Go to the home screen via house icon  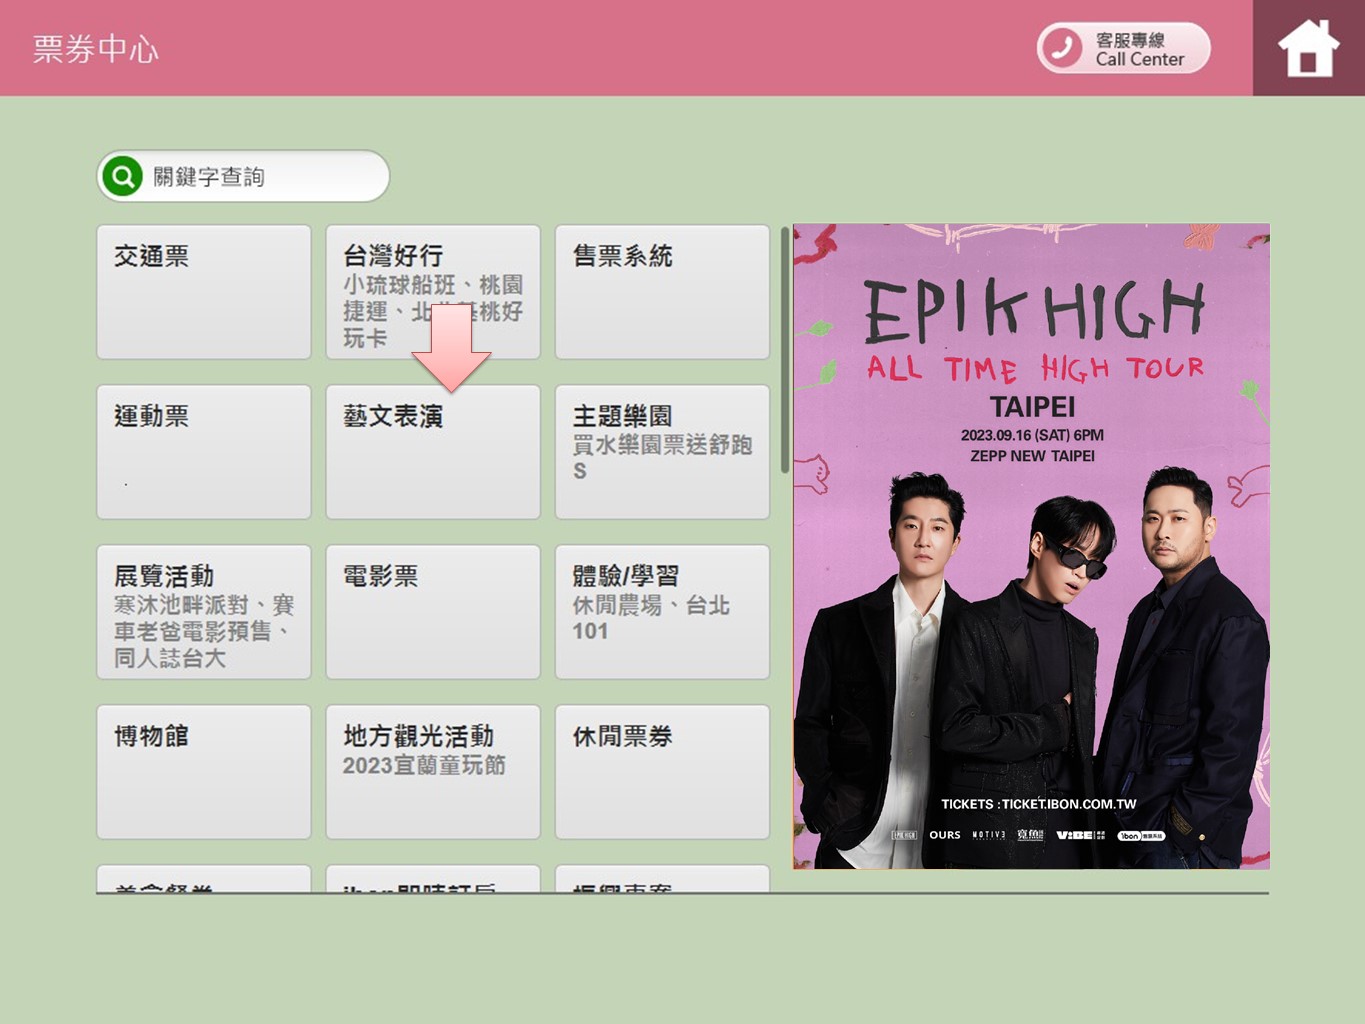[1308, 48]
